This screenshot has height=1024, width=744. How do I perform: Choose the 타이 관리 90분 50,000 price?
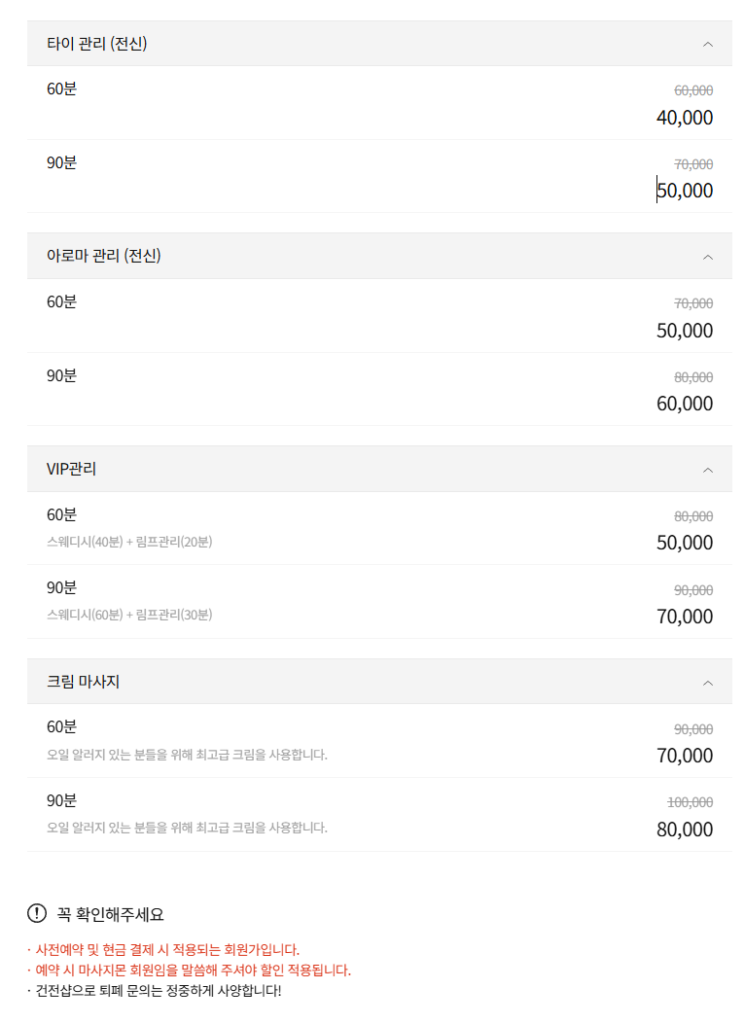point(685,191)
